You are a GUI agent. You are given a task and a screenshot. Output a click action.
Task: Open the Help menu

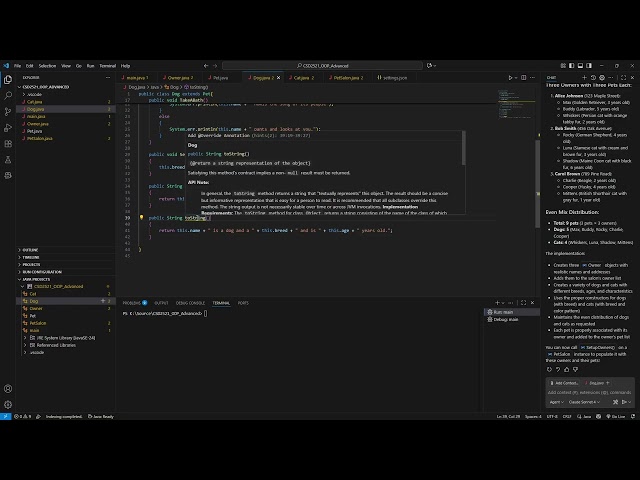click(x=125, y=66)
